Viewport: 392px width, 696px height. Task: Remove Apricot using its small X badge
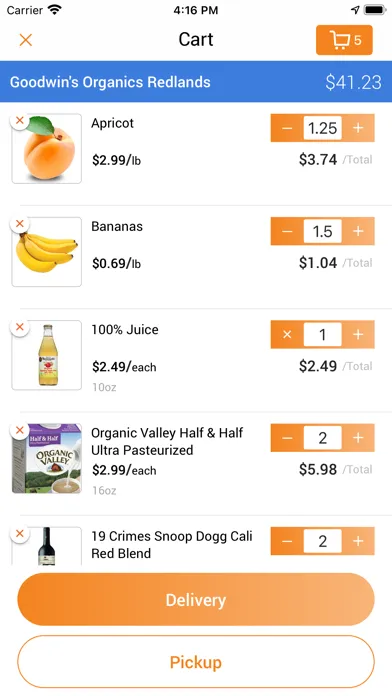(20, 120)
